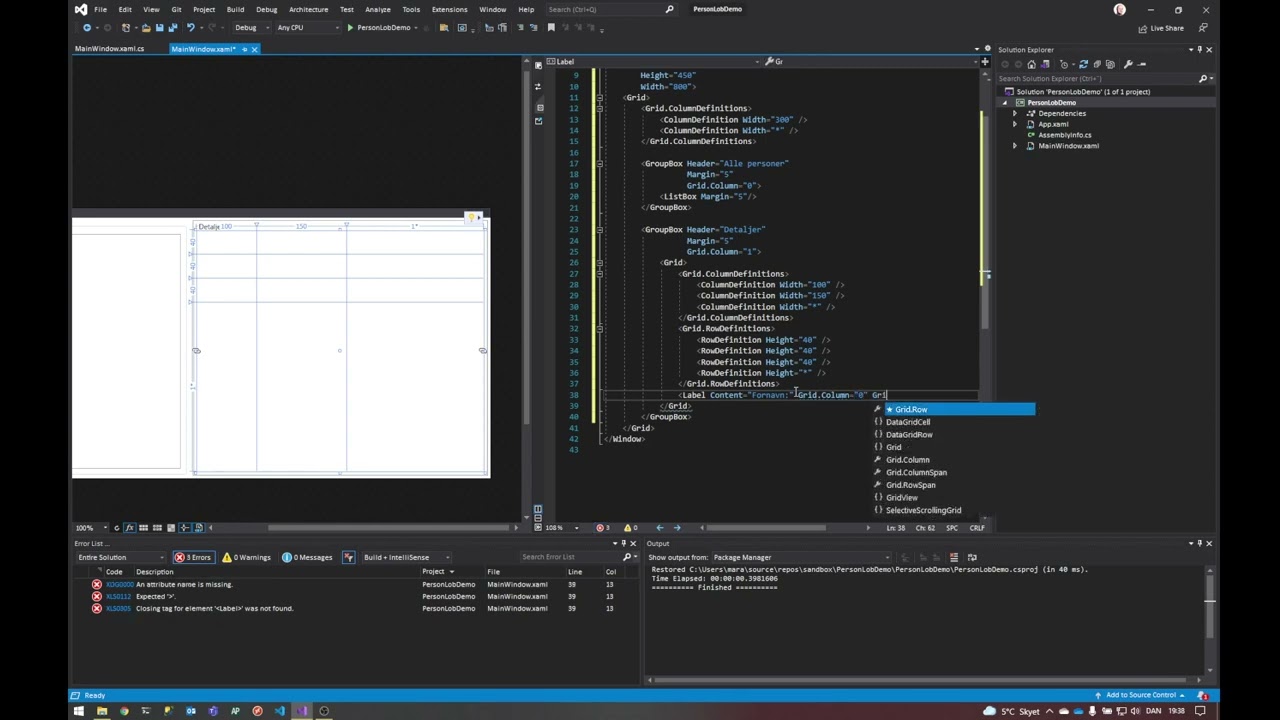This screenshot has height=720, width=1280.
Task: Click the error list search magnifier icon
Action: tap(627, 557)
